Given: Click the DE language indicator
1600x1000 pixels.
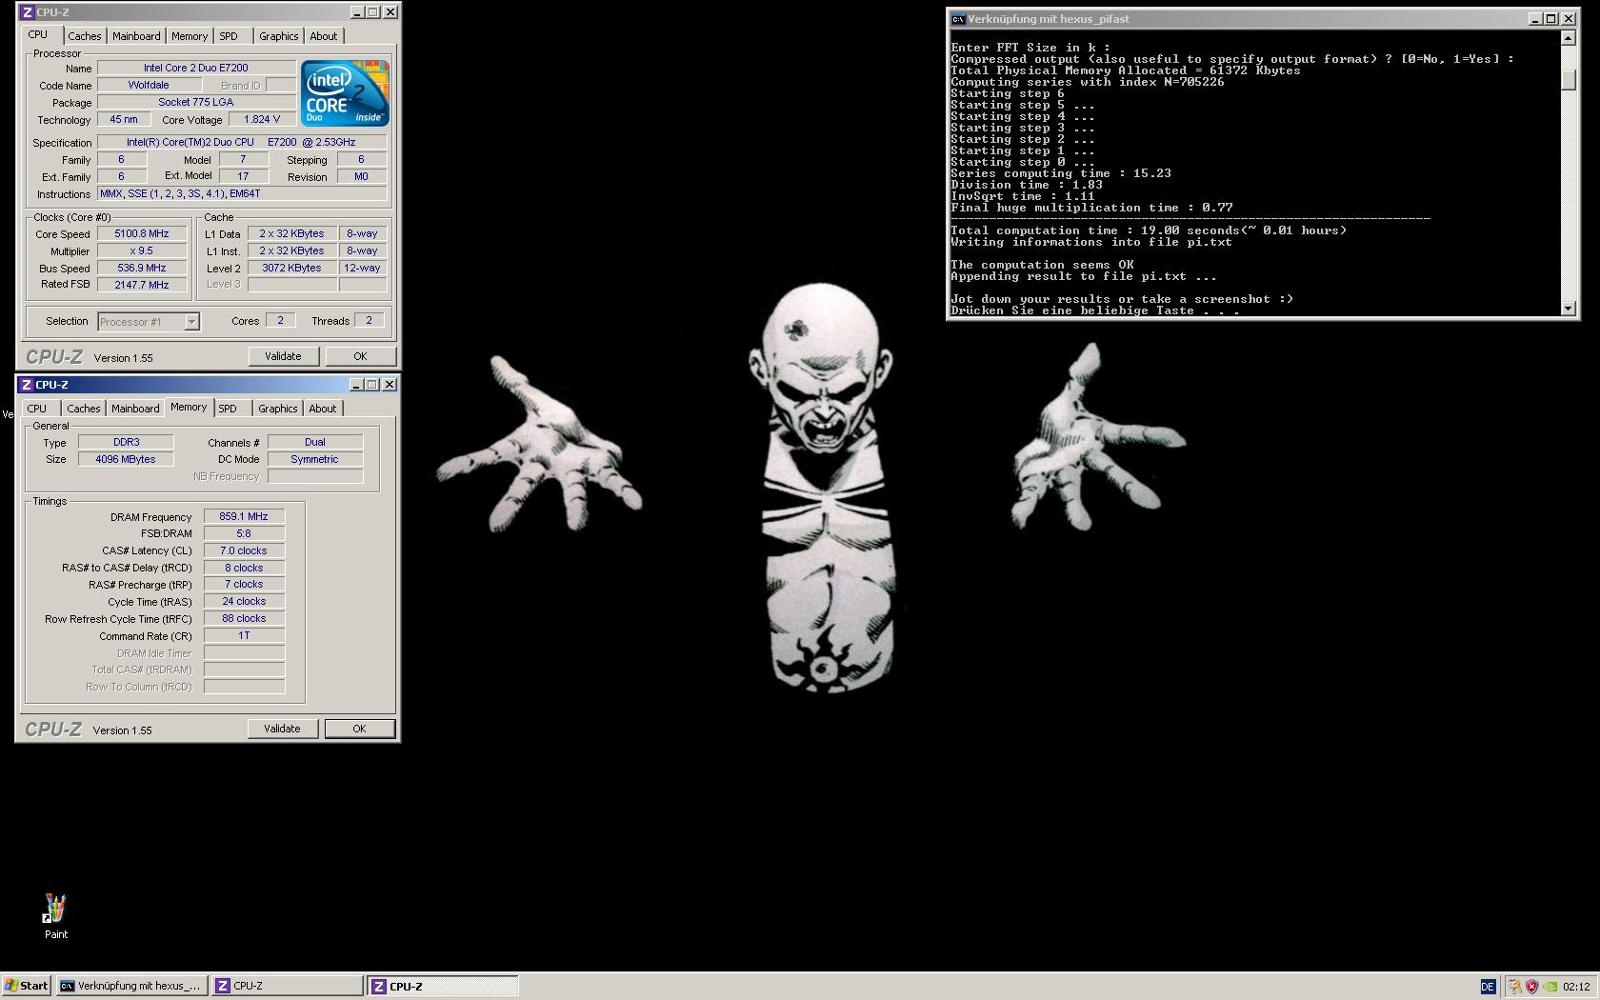Looking at the screenshot, I should pos(1487,986).
